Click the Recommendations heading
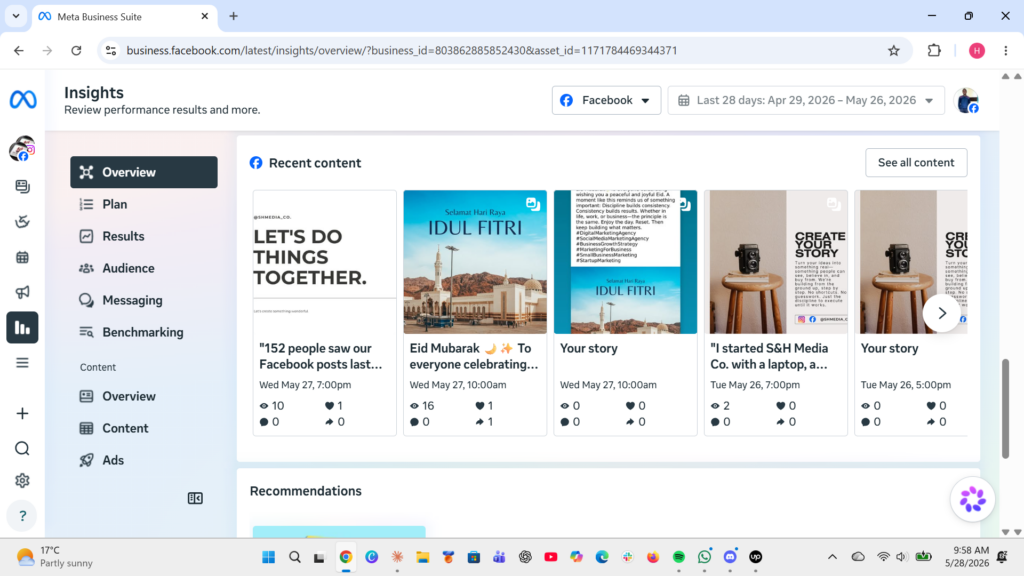The width and height of the screenshot is (1024, 576). pyautogui.click(x=306, y=491)
